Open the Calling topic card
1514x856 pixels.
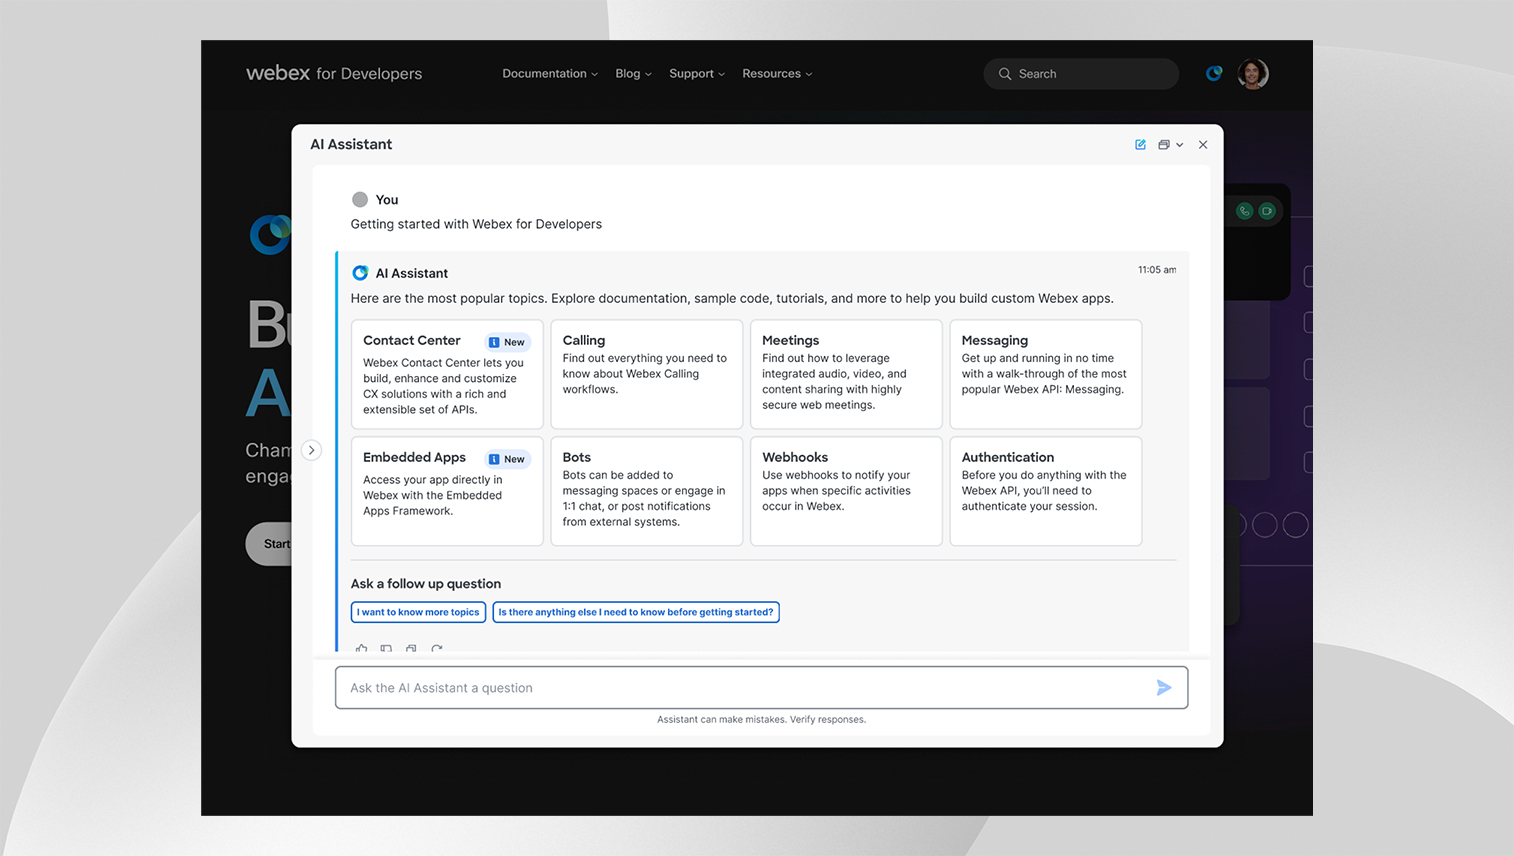point(647,375)
